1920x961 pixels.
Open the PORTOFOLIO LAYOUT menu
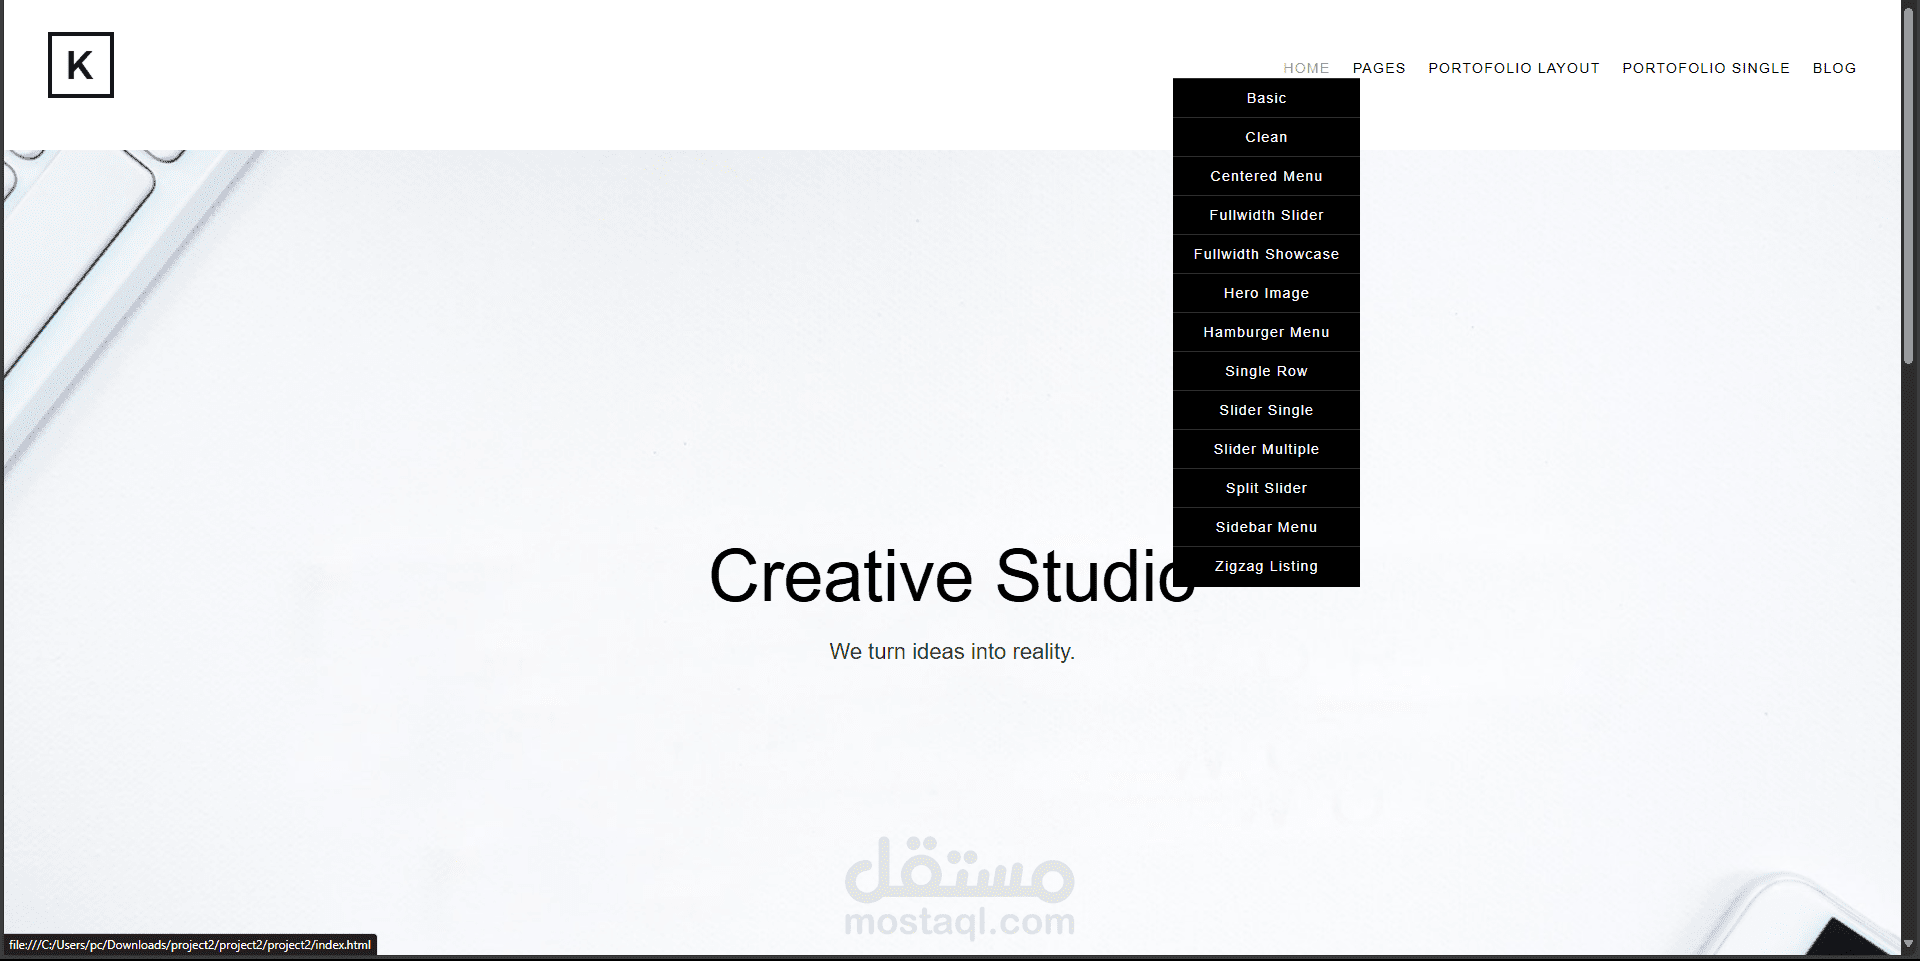click(1514, 68)
